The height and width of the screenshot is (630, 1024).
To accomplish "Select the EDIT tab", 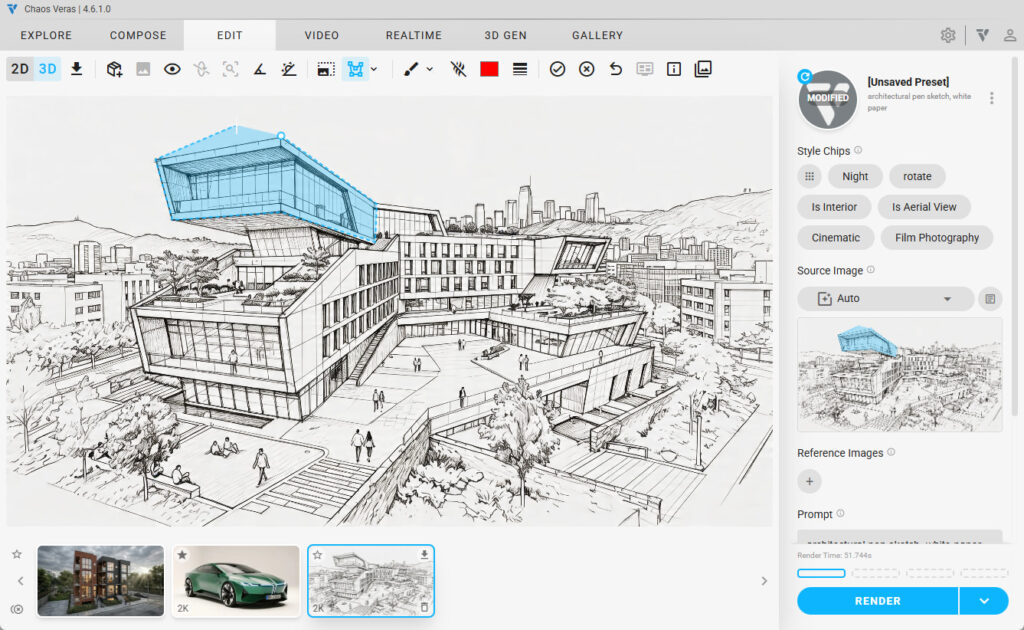I will coord(230,35).
